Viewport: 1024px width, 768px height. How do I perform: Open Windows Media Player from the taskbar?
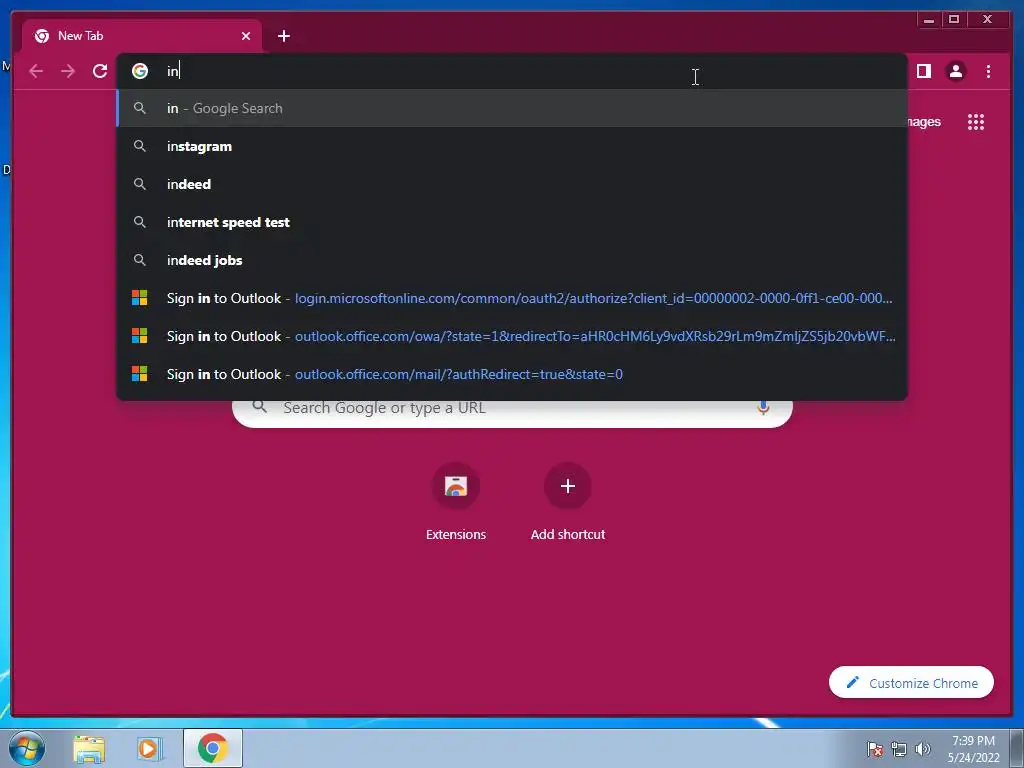point(150,749)
